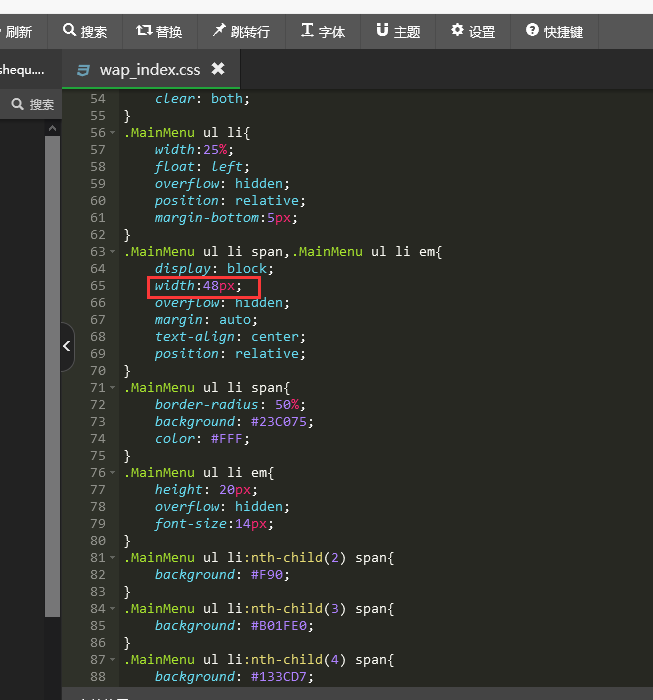Click the magnifier icon for 搜索 in toolbar
Viewport: 653px width, 700px height.
[x=69, y=31]
